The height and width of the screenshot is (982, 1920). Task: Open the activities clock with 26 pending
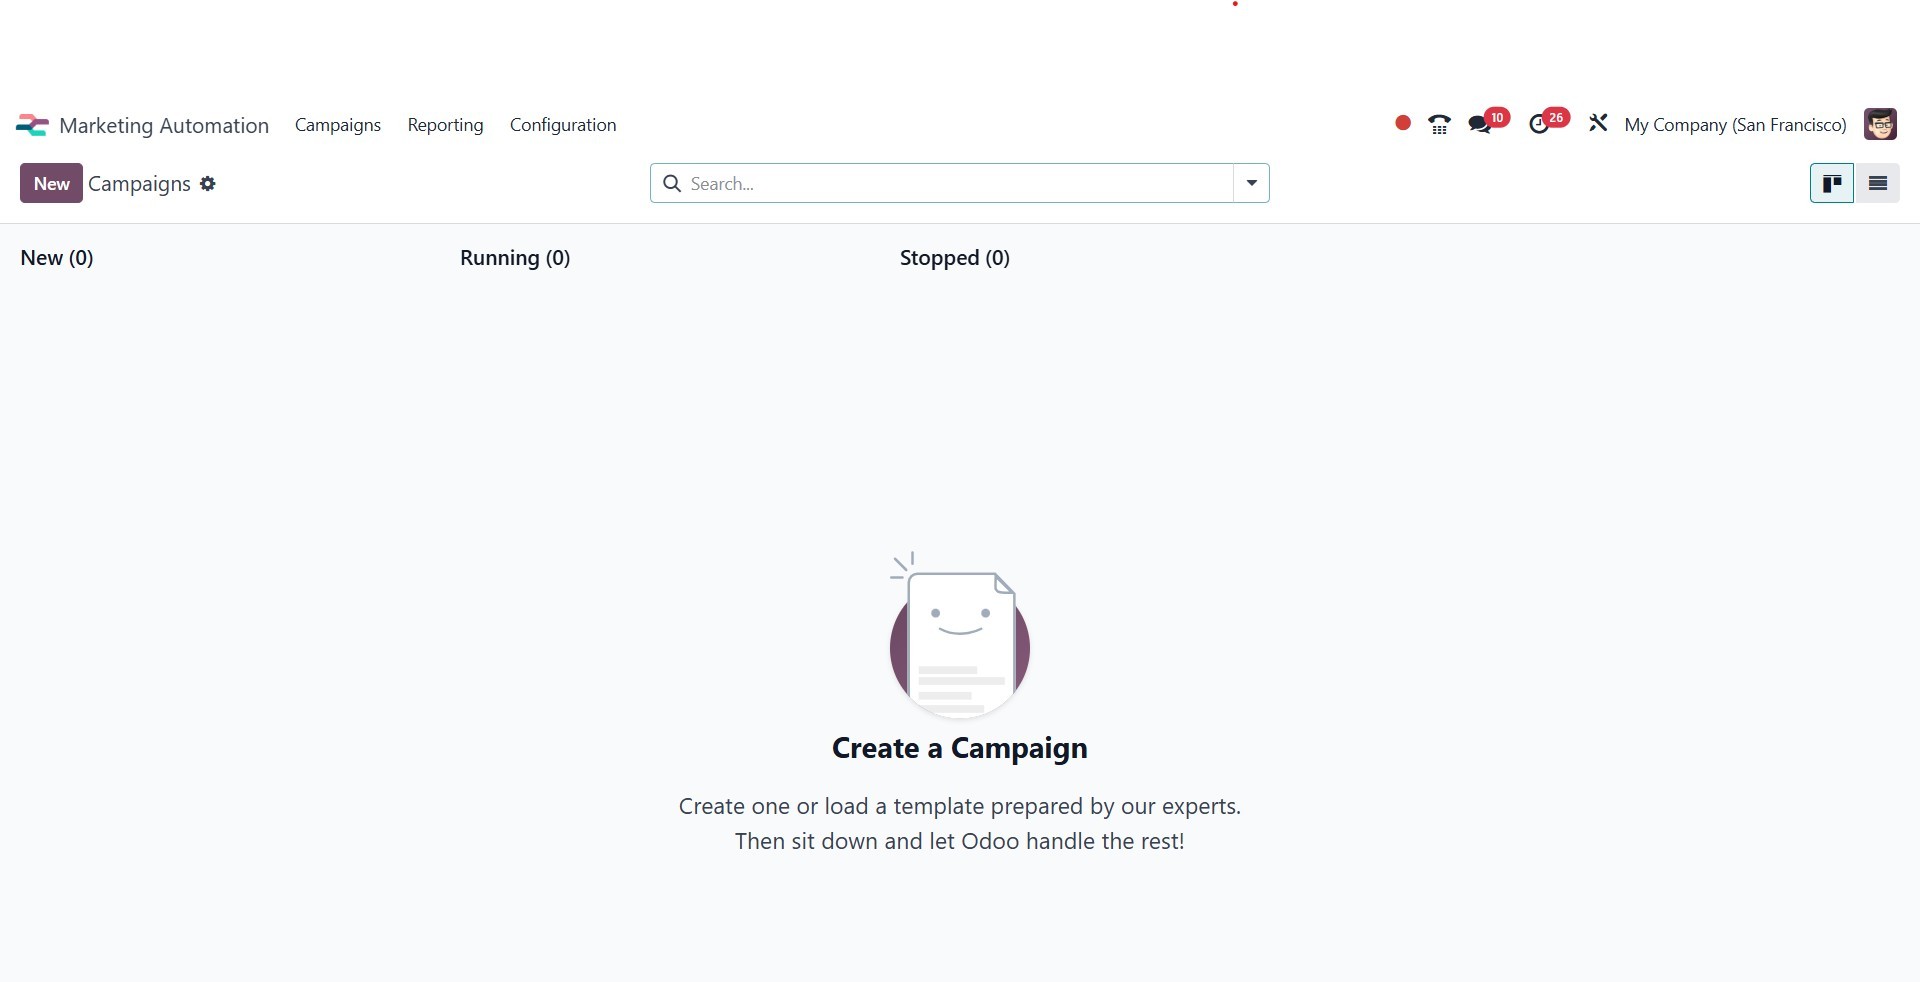pos(1540,125)
